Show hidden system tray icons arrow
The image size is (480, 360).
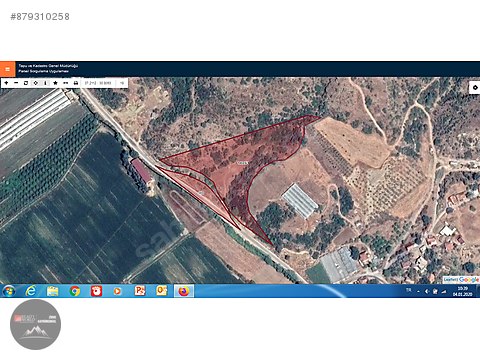pos(418,291)
